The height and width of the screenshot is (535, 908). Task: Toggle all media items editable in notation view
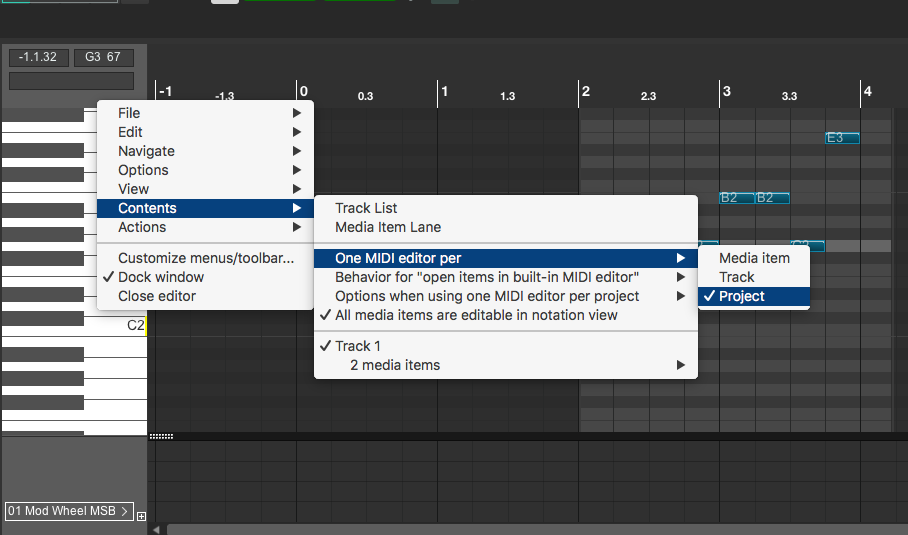pyautogui.click(x=476, y=315)
